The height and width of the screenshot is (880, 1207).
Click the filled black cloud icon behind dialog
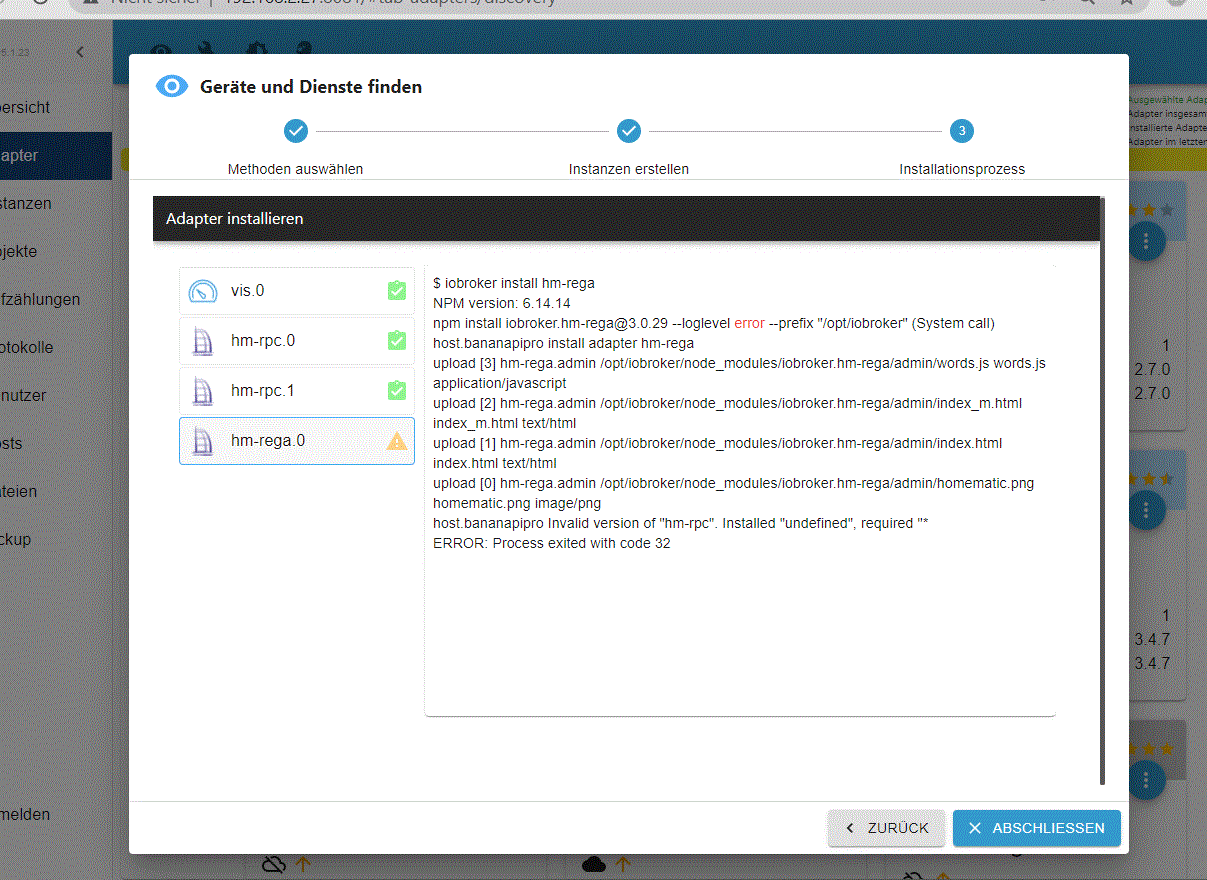pos(594,864)
